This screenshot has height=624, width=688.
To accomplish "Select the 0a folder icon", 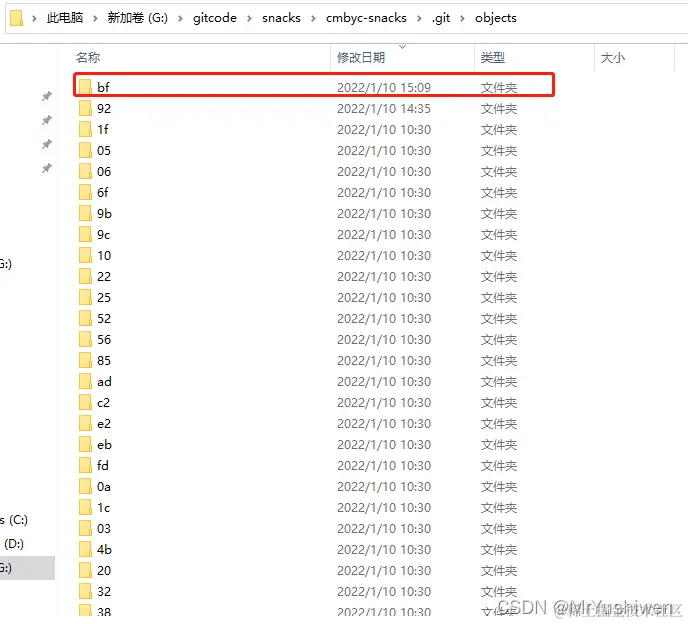I will coord(85,487).
